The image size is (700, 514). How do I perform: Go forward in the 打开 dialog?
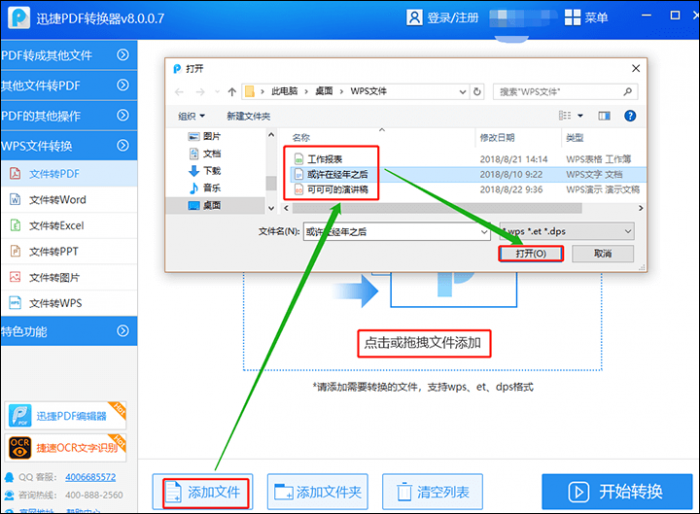200,92
